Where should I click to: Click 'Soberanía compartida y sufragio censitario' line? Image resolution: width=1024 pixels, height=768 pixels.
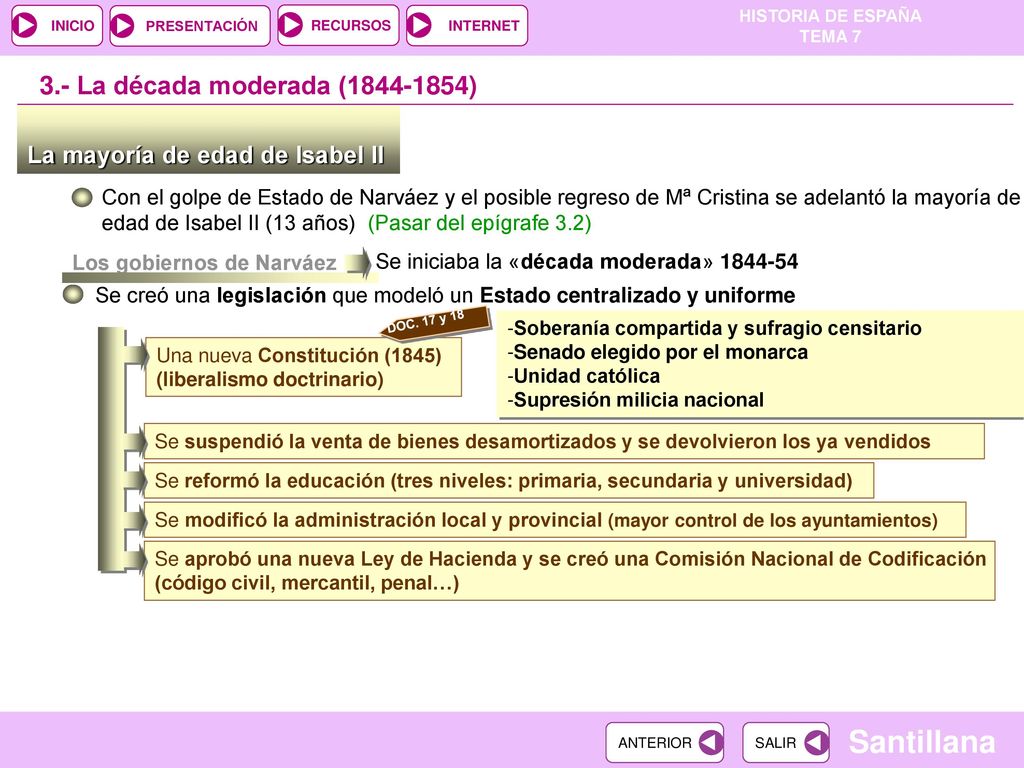(x=714, y=328)
